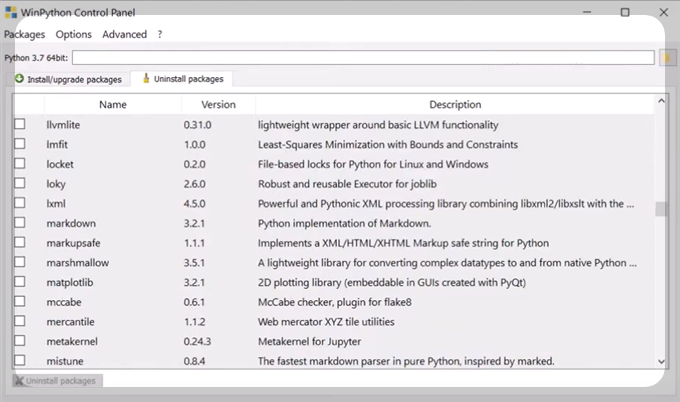The width and height of the screenshot is (680, 402).
Task: Check the matplotlib package checkbox
Action: (x=20, y=282)
